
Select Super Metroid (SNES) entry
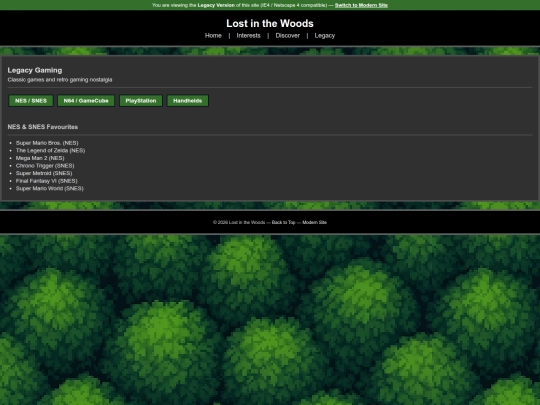click(44, 173)
